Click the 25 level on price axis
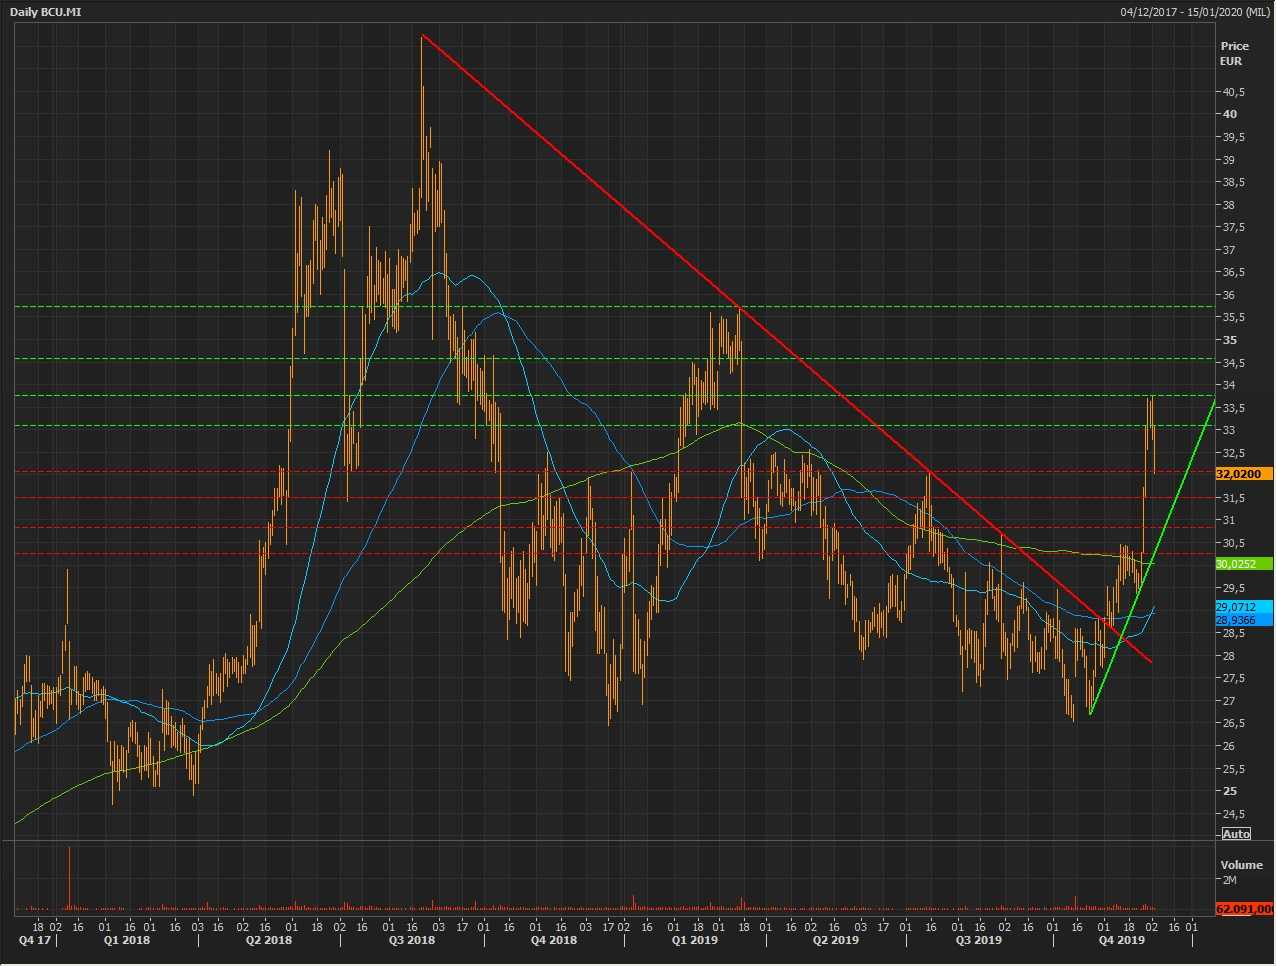 point(1229,791)
